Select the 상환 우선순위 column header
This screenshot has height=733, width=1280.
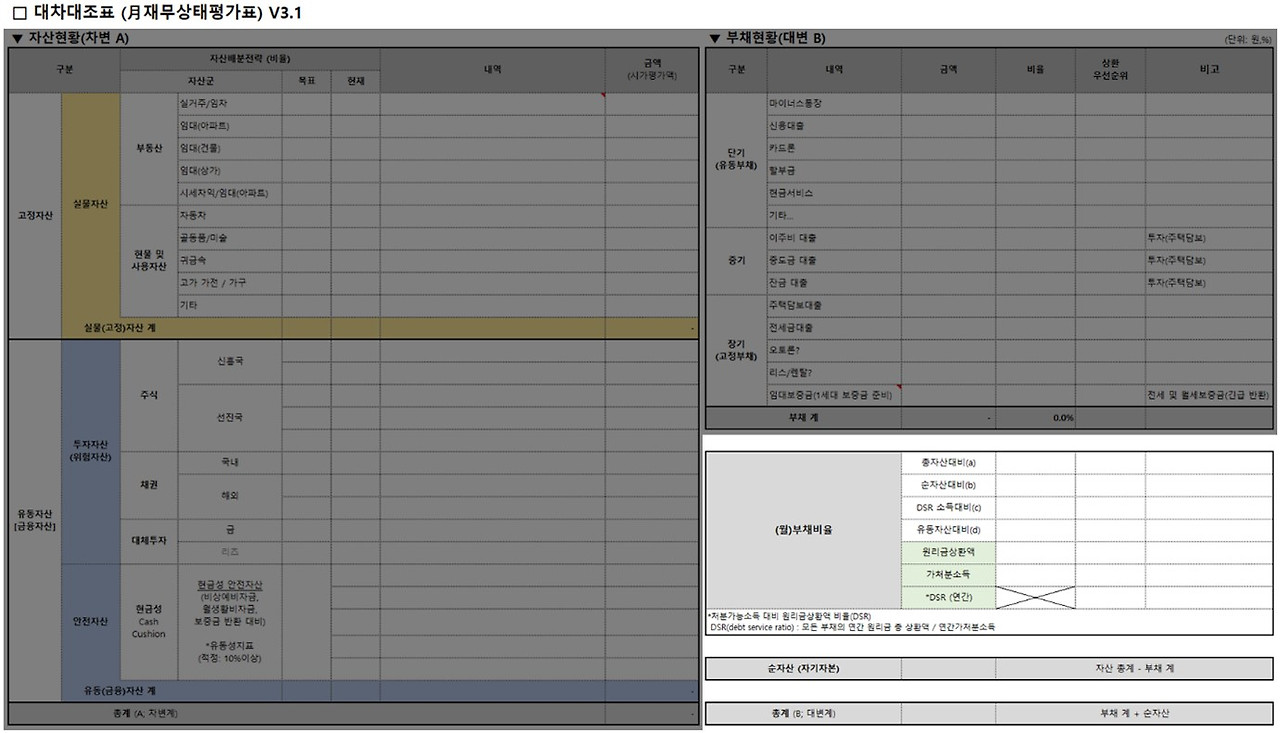coord(1110,70)
